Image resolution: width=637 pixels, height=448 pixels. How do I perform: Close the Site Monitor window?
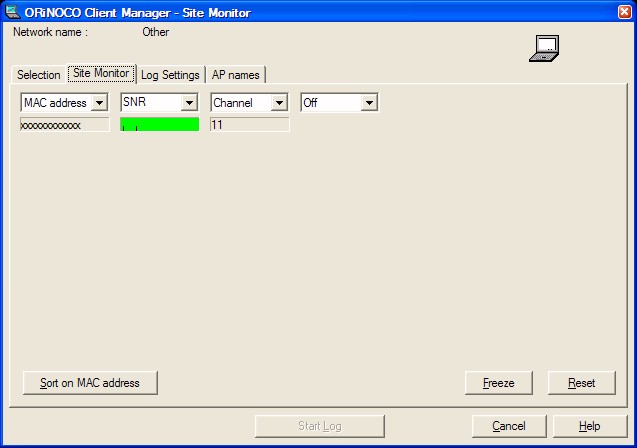click(x=624, y=12)
